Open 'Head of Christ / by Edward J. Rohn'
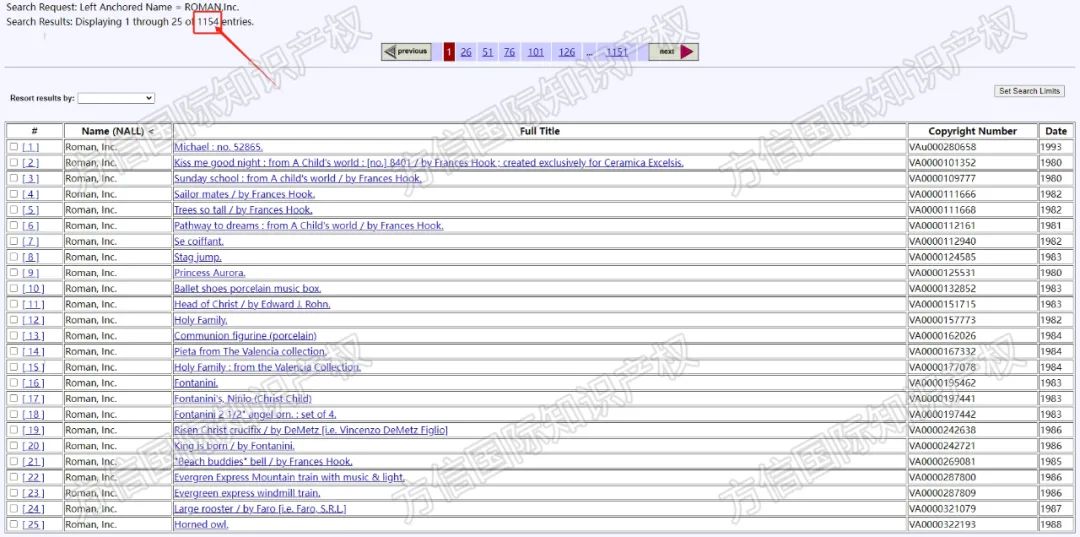Screen dimensions: 1080x537 [x=252, y=304]
